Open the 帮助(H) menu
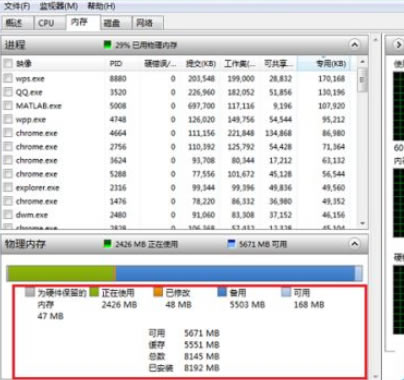 click(x=101, y=6)
